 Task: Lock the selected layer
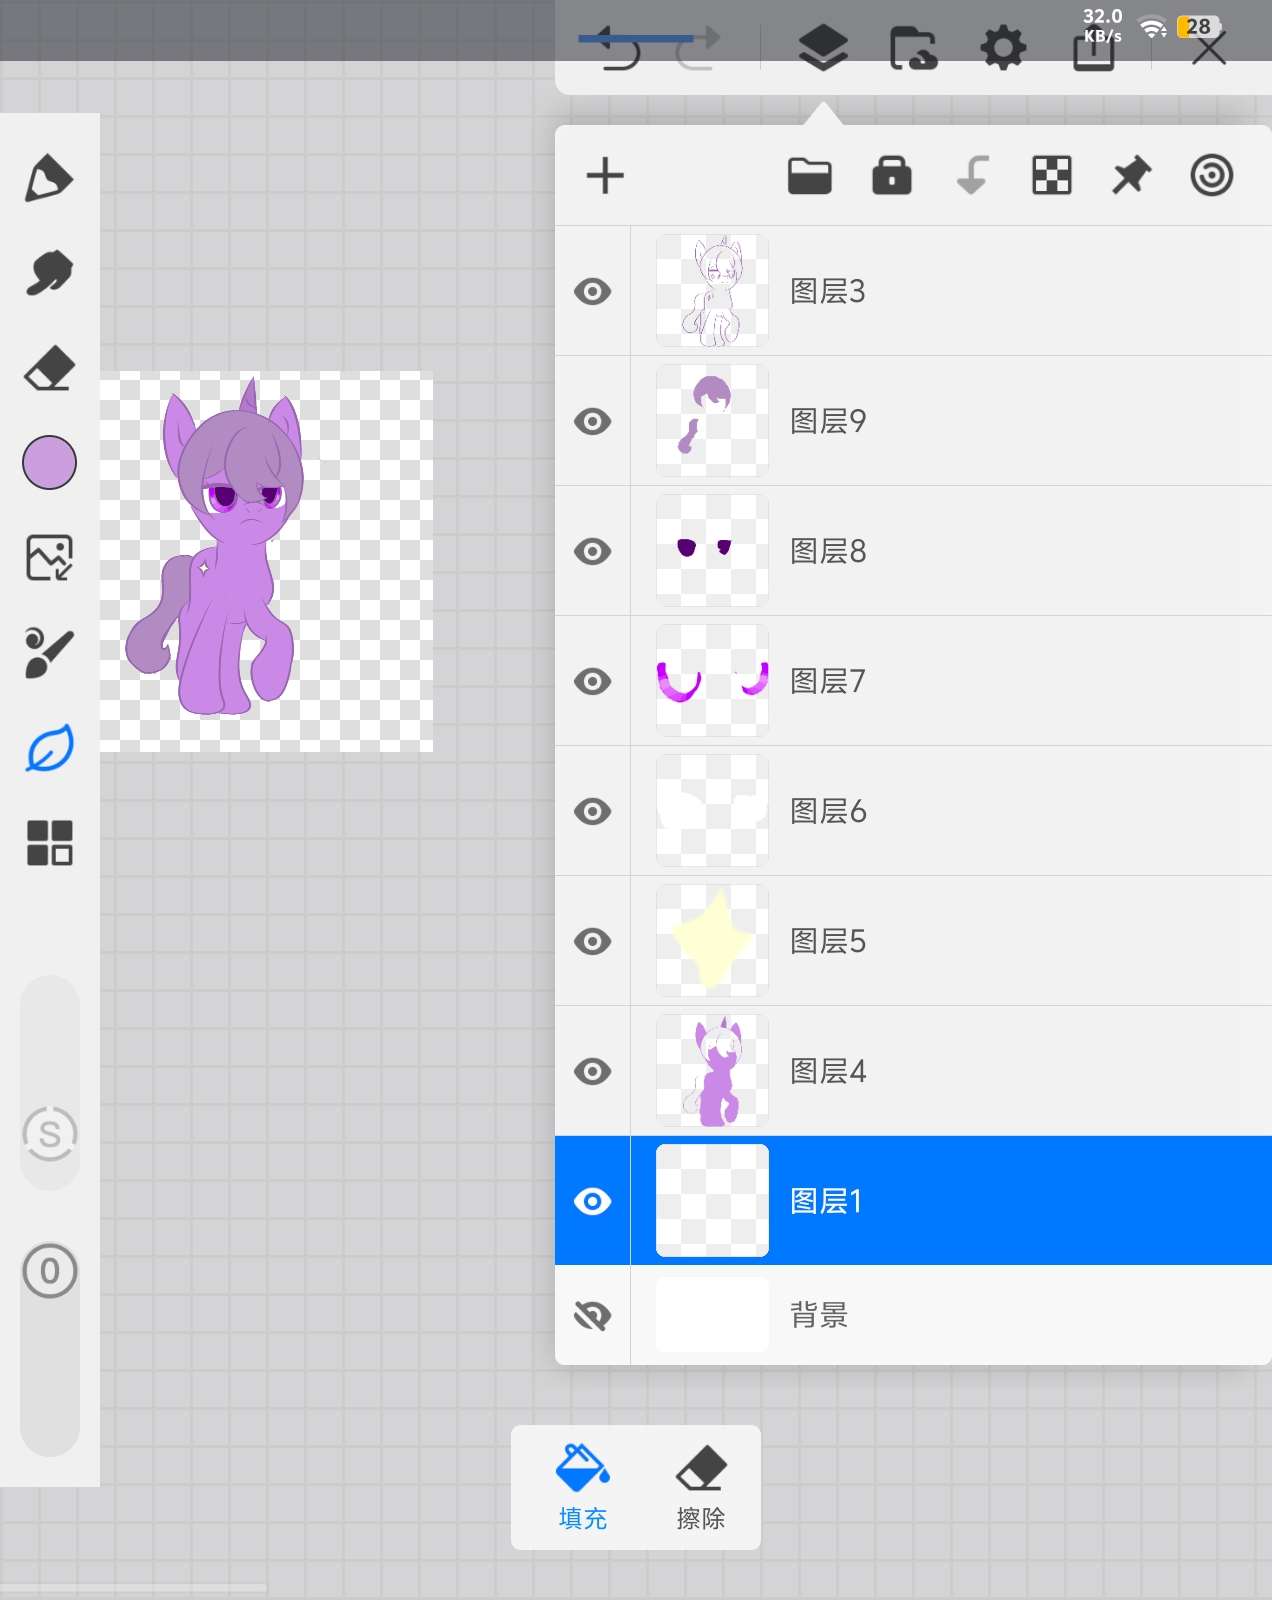click(892, 175)
